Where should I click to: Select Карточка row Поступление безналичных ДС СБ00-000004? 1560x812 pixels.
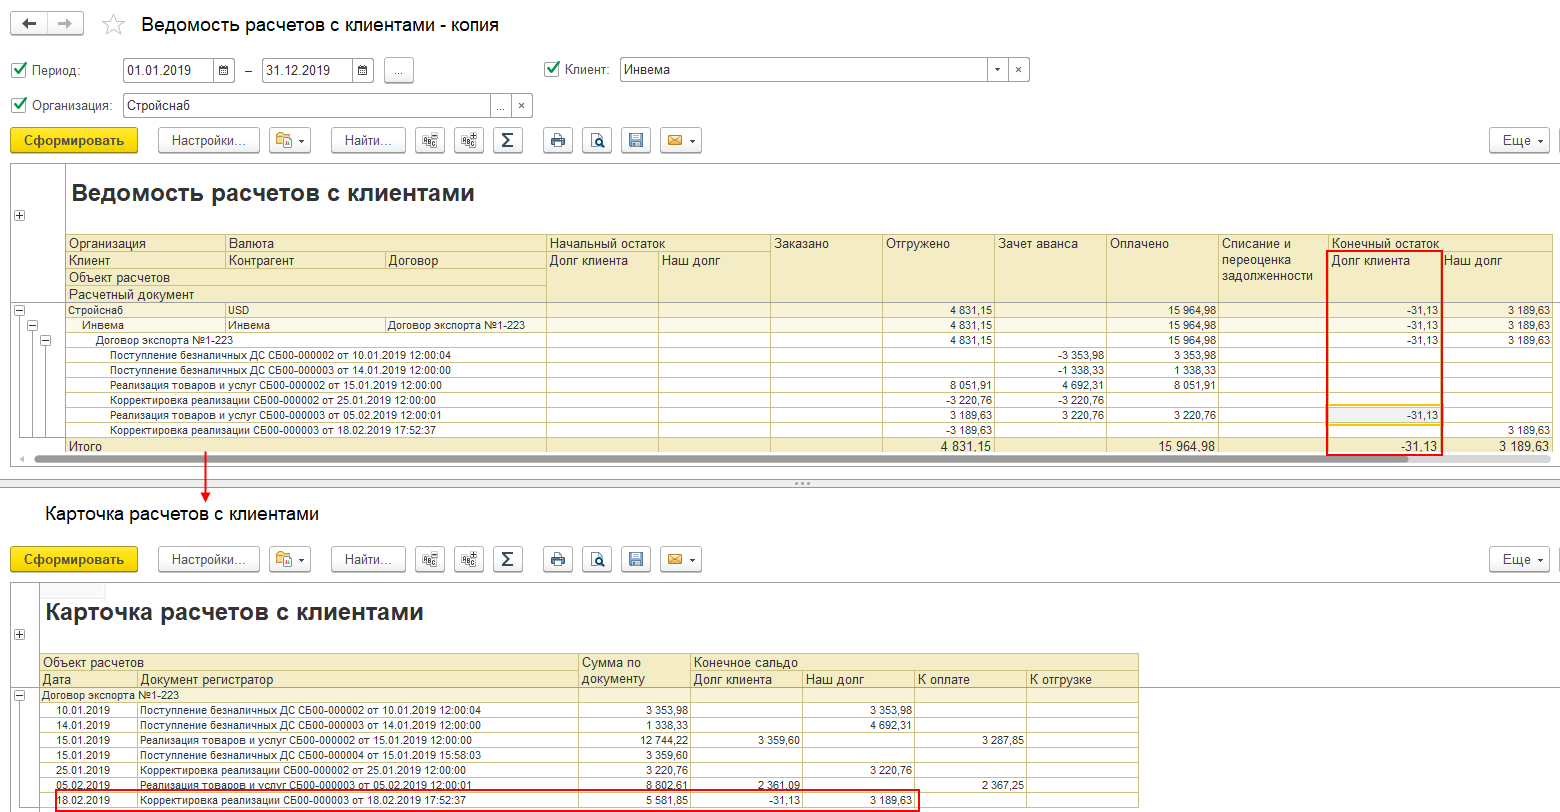589,755
